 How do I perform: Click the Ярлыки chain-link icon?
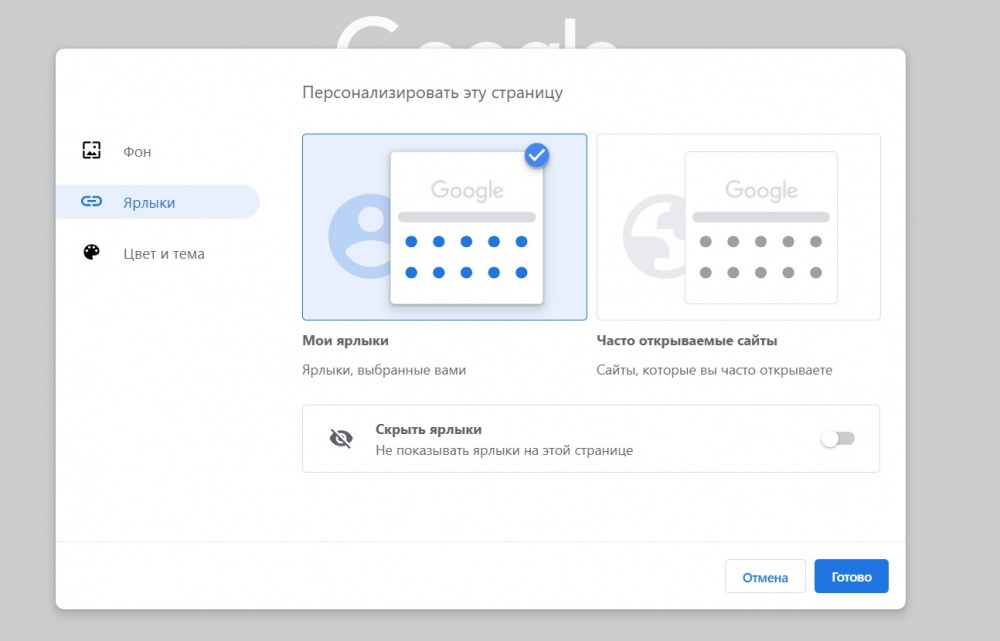tap(91, 202)
